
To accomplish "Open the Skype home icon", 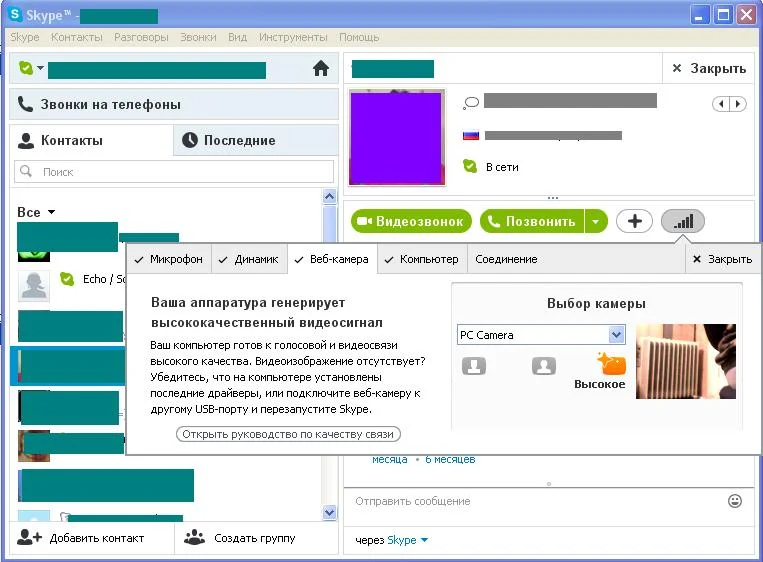I will (321, 68).
